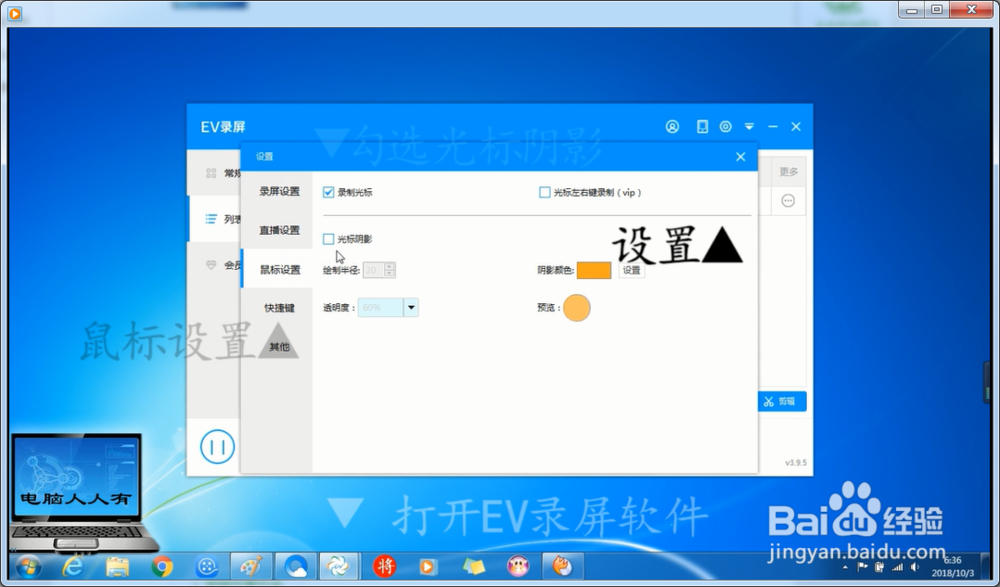Switch to 快捷键 tab
This screenshot has height=587, width=1000.
coord(277,308)
